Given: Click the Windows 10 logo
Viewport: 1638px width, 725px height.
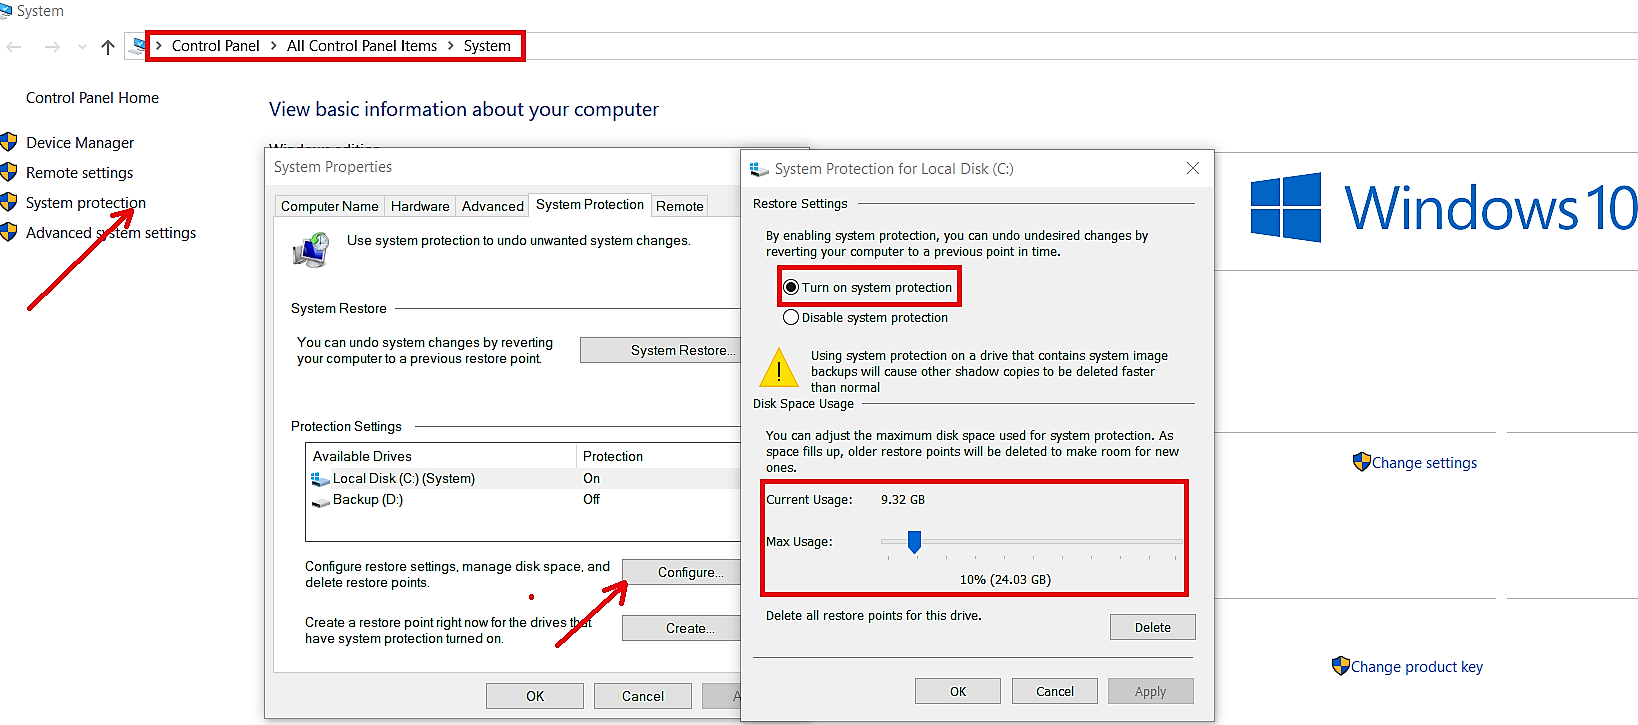Looking at the screenshot, I should coord(1444,207).
